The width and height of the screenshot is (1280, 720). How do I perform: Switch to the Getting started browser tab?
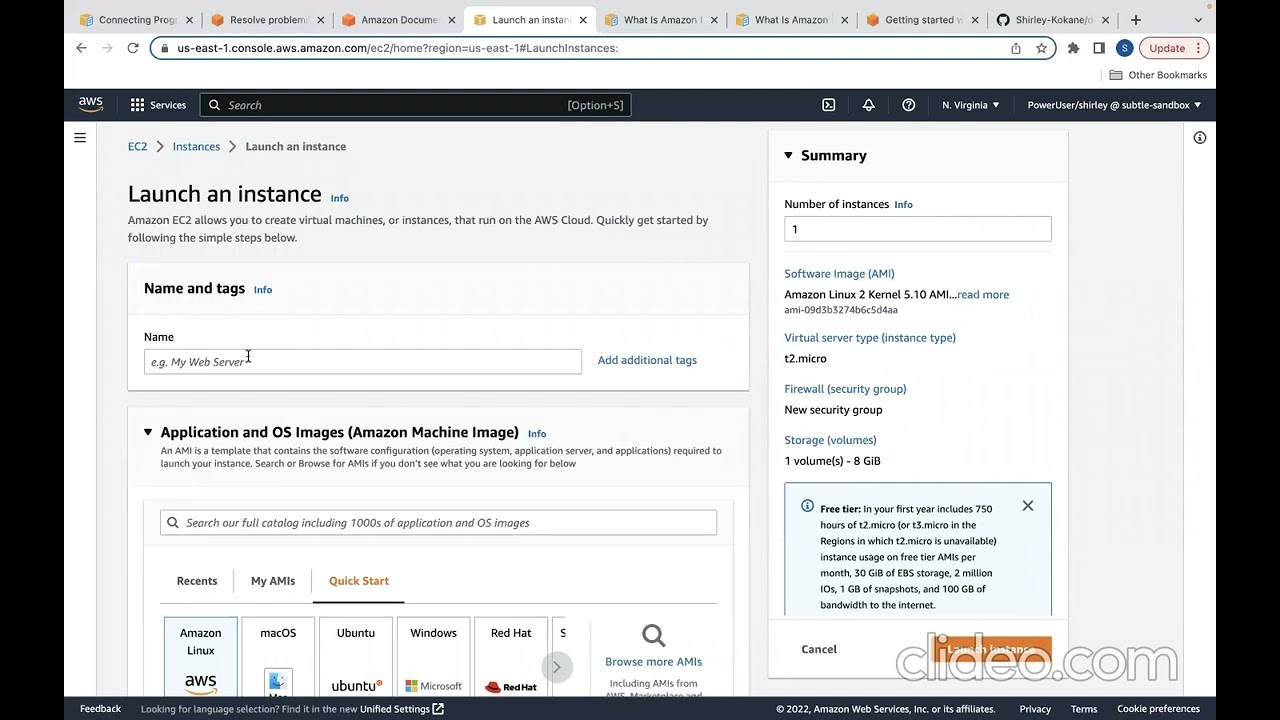click(921, 20)
